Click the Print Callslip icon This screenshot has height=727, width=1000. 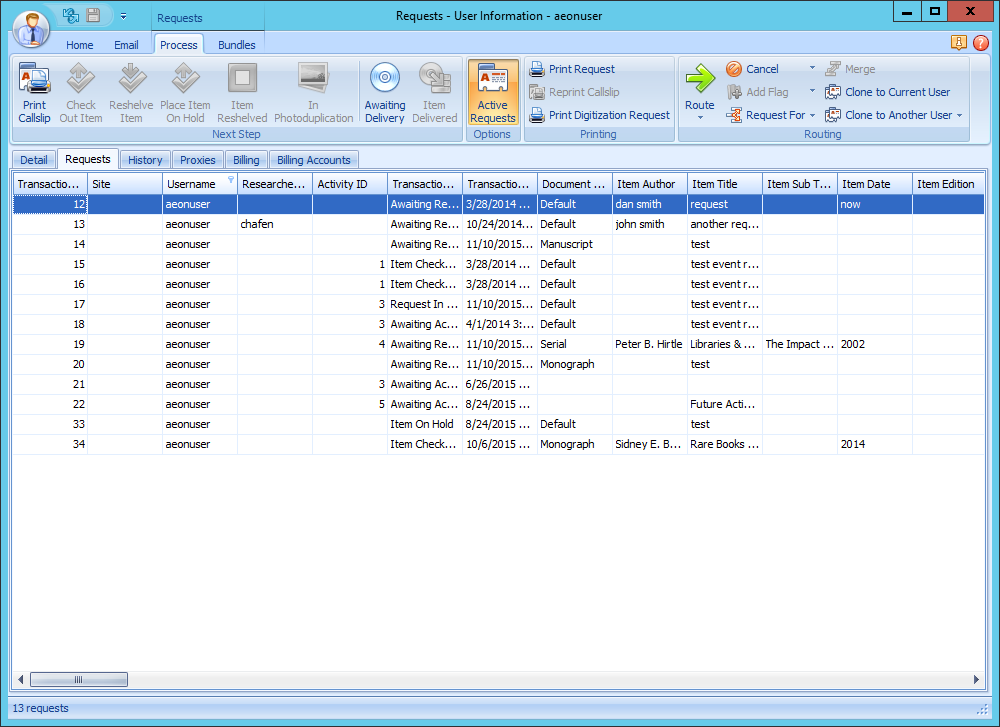pos(34,79)
